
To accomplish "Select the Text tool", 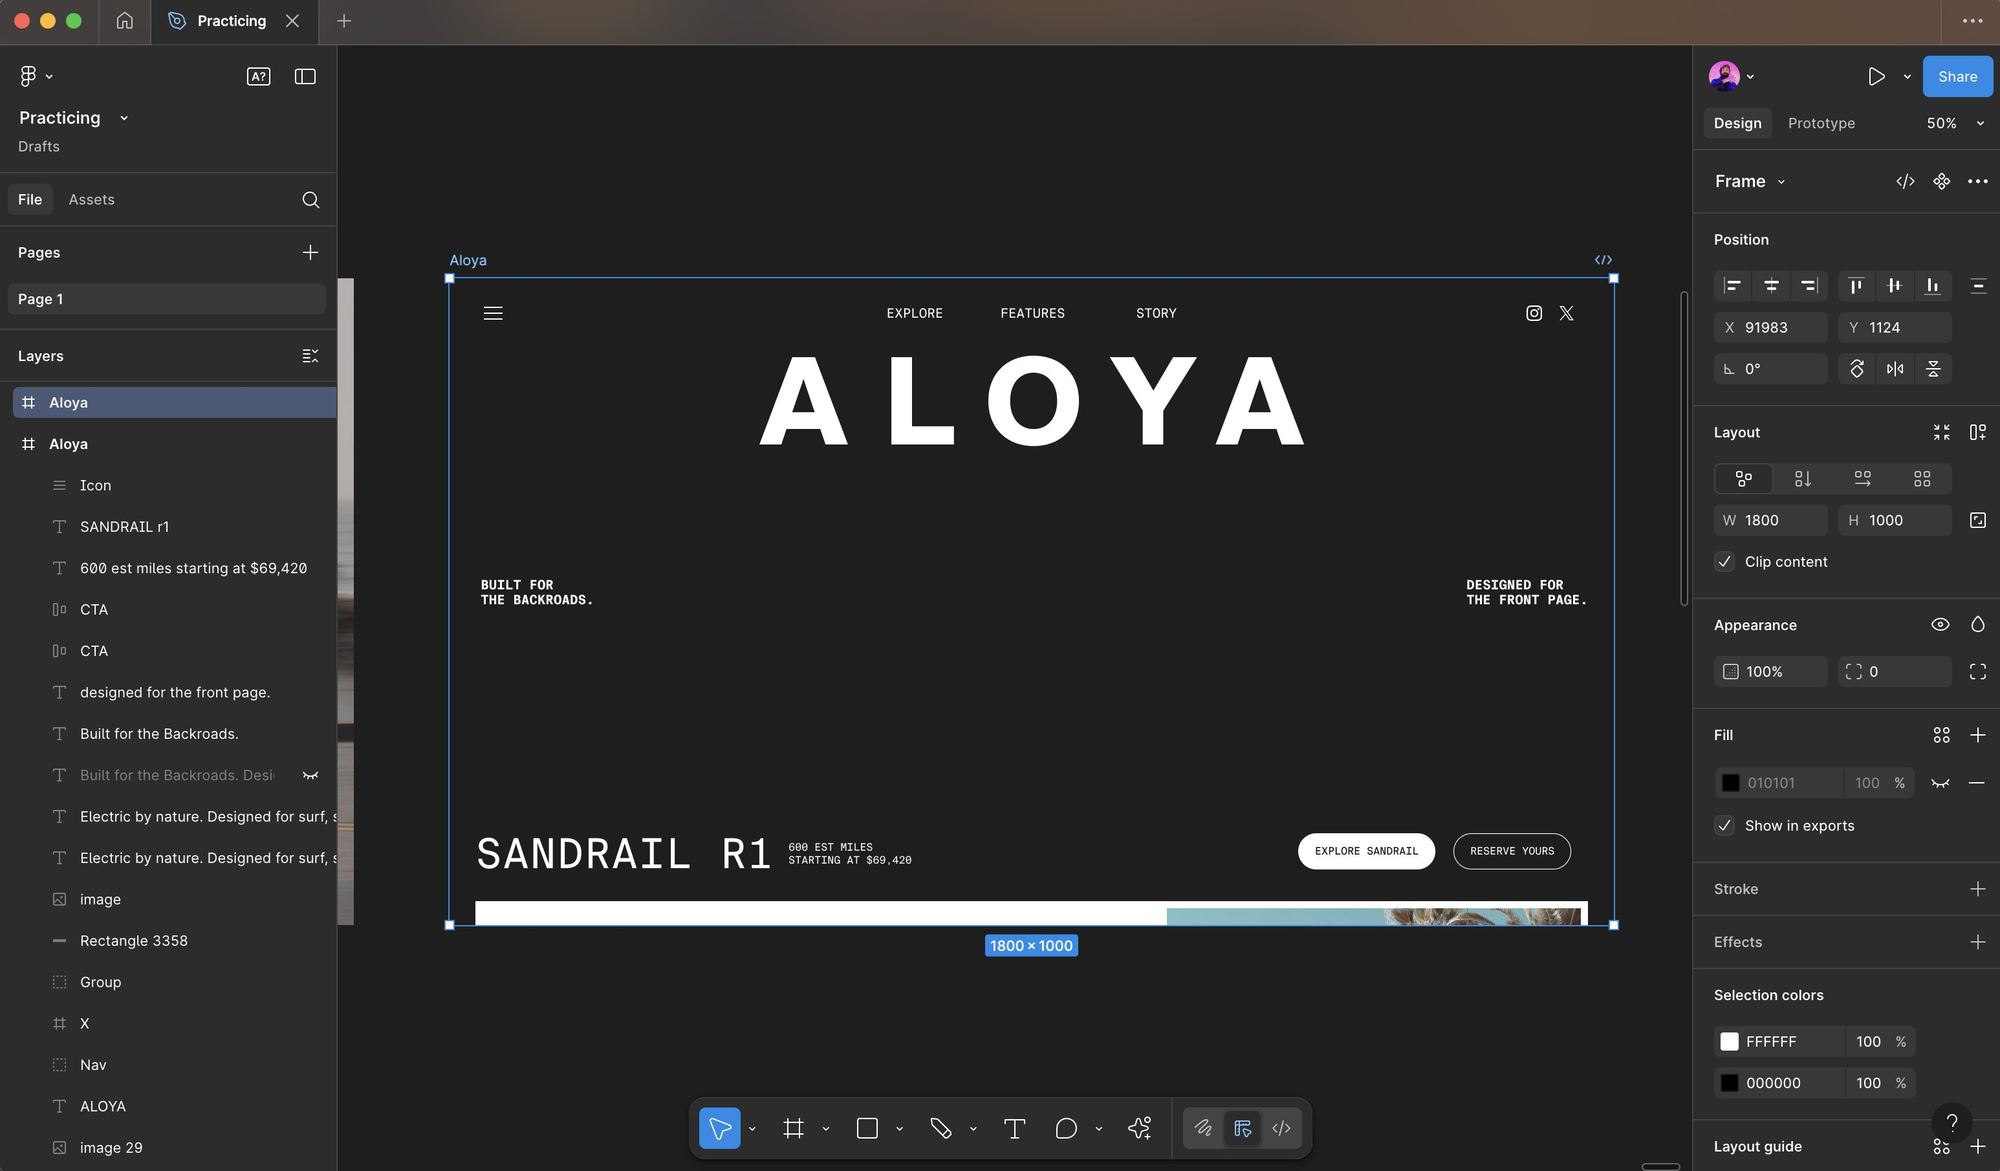I will coord(1014,1128).
